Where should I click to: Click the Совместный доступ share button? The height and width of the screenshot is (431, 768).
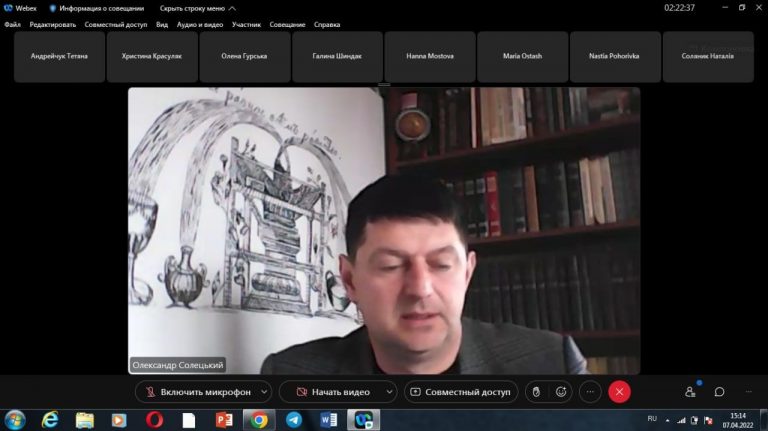pos(461,392)
